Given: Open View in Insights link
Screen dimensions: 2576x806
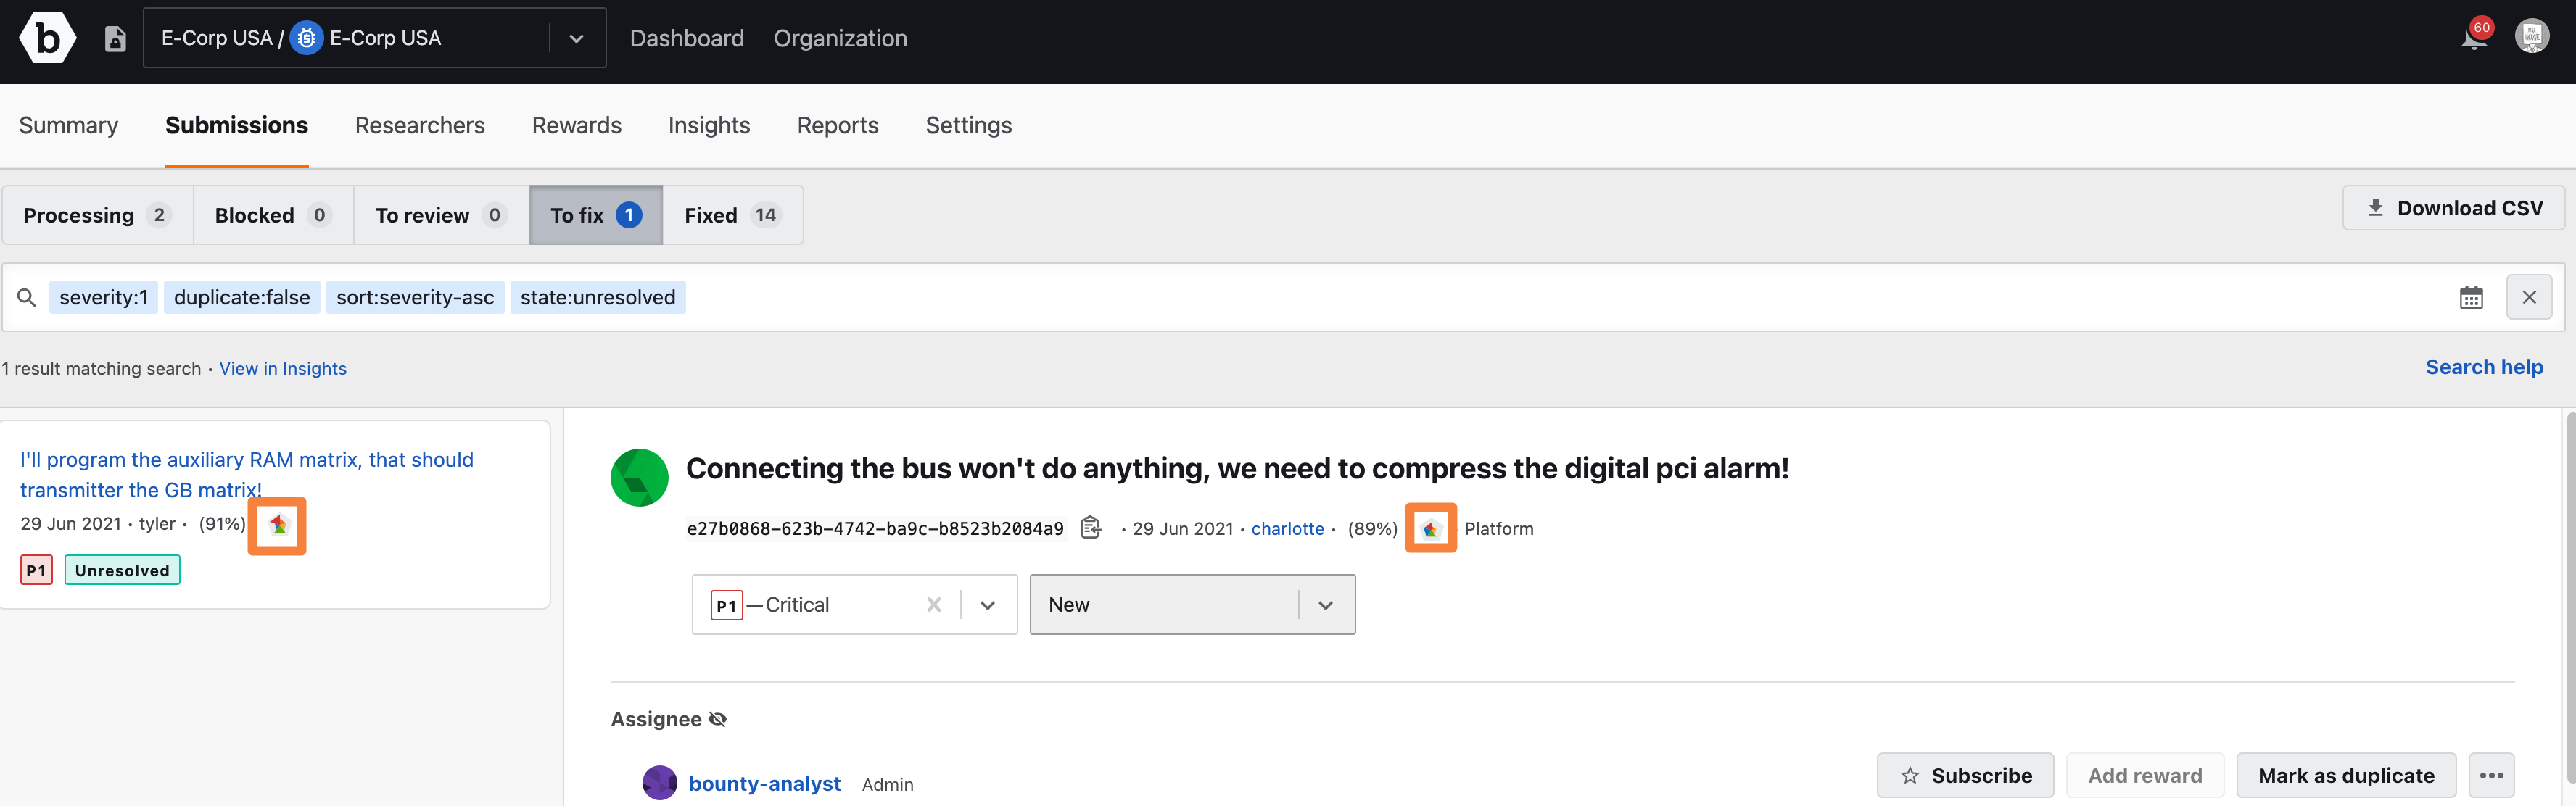Looking at the screenshot, I should pos(283,368).
